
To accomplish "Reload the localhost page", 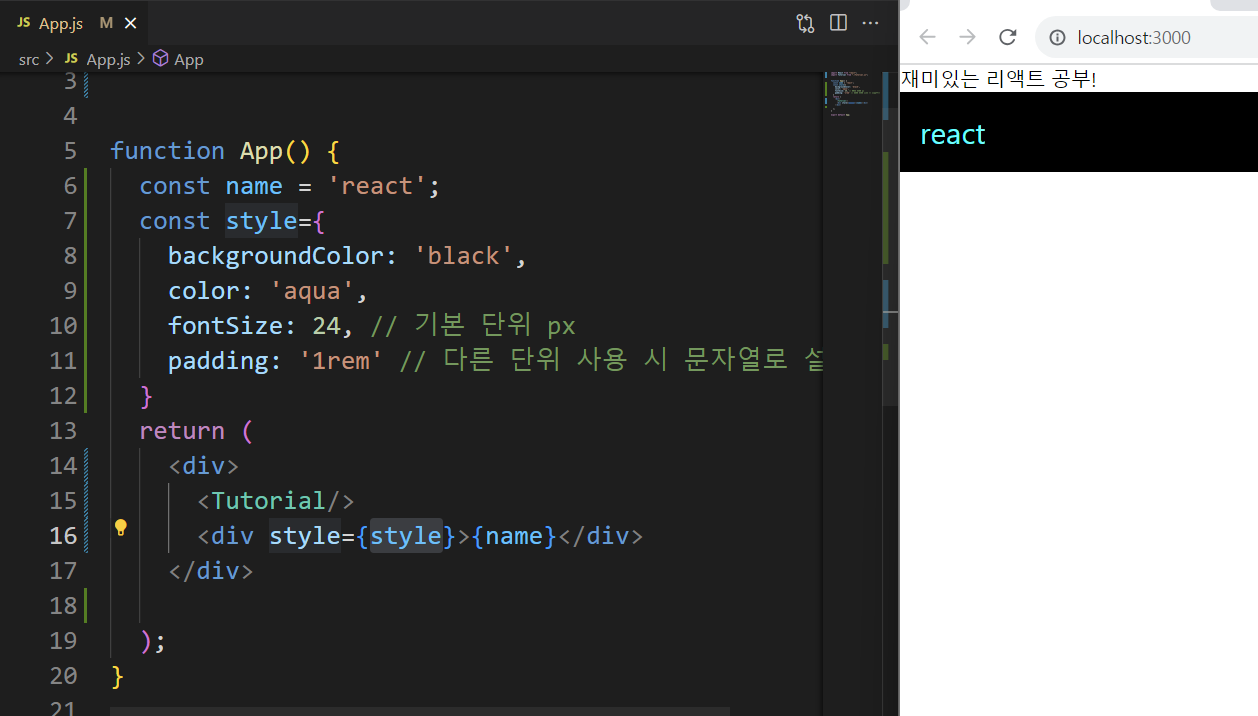I will click(x=1008, y=37).
